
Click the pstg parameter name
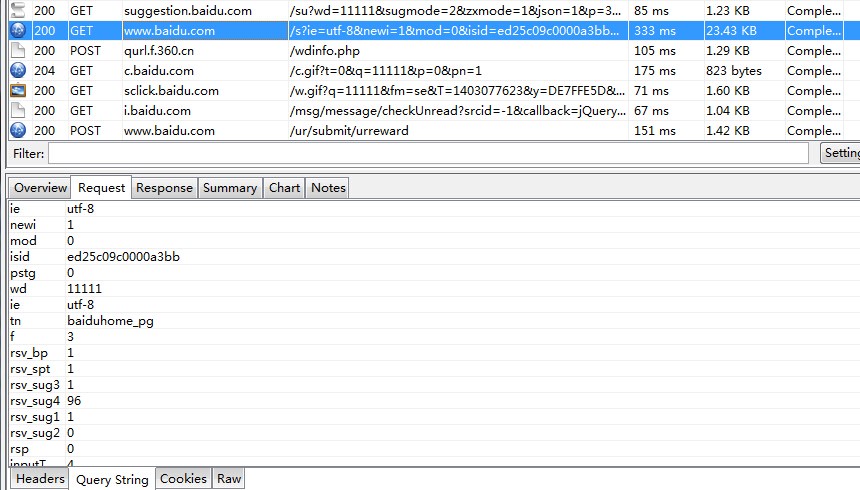(x=22, y=273)
